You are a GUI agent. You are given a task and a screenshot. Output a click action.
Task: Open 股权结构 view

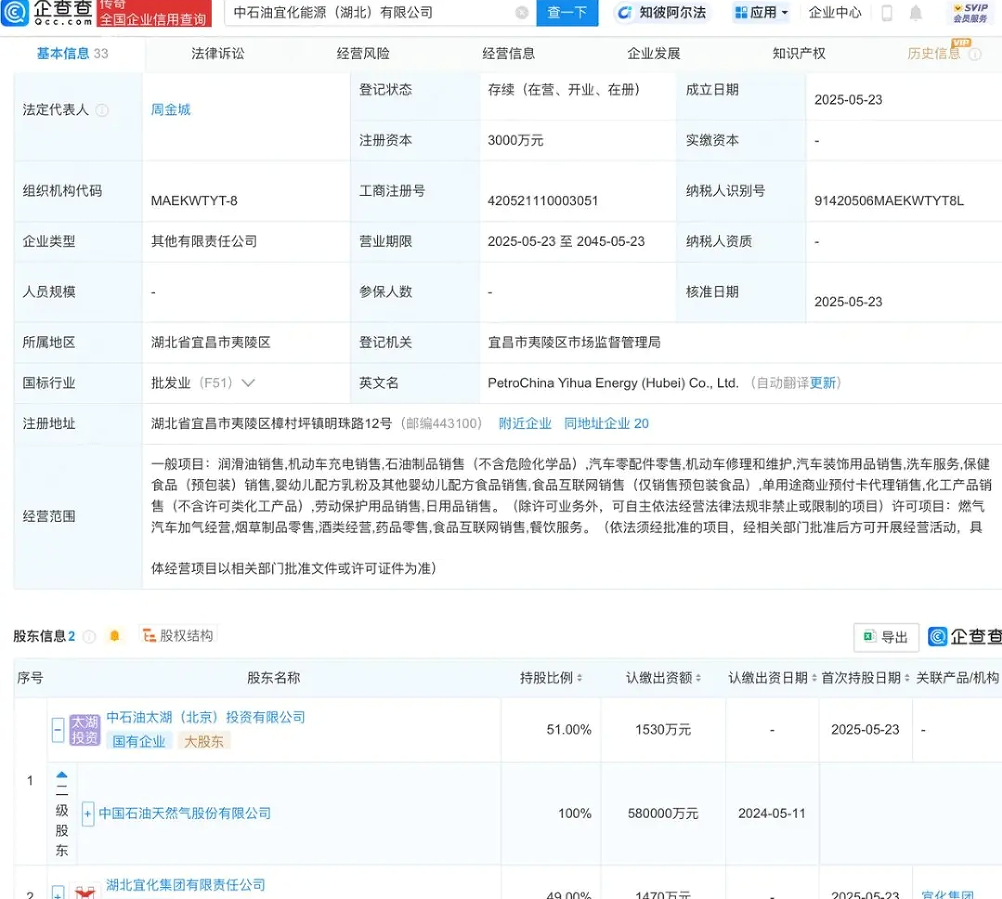click(178, 635)
